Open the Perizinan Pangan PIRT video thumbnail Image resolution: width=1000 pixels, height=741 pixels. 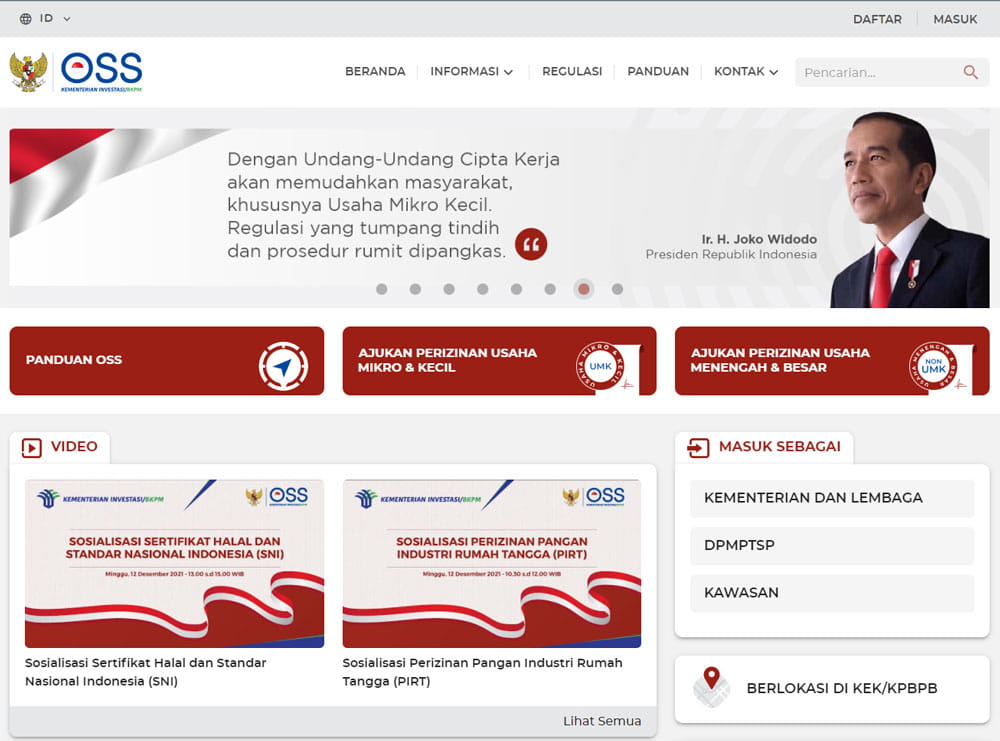click(x=492, y=564)
